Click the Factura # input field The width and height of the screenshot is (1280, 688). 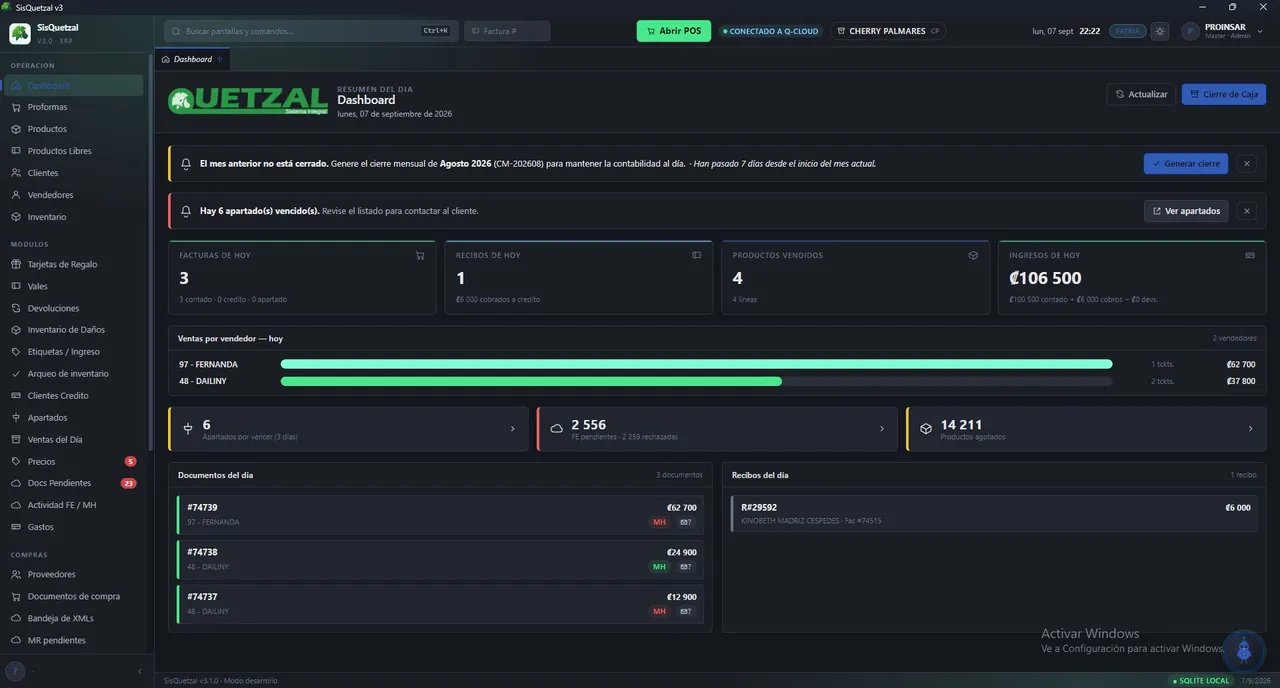[x=507, y=31]
